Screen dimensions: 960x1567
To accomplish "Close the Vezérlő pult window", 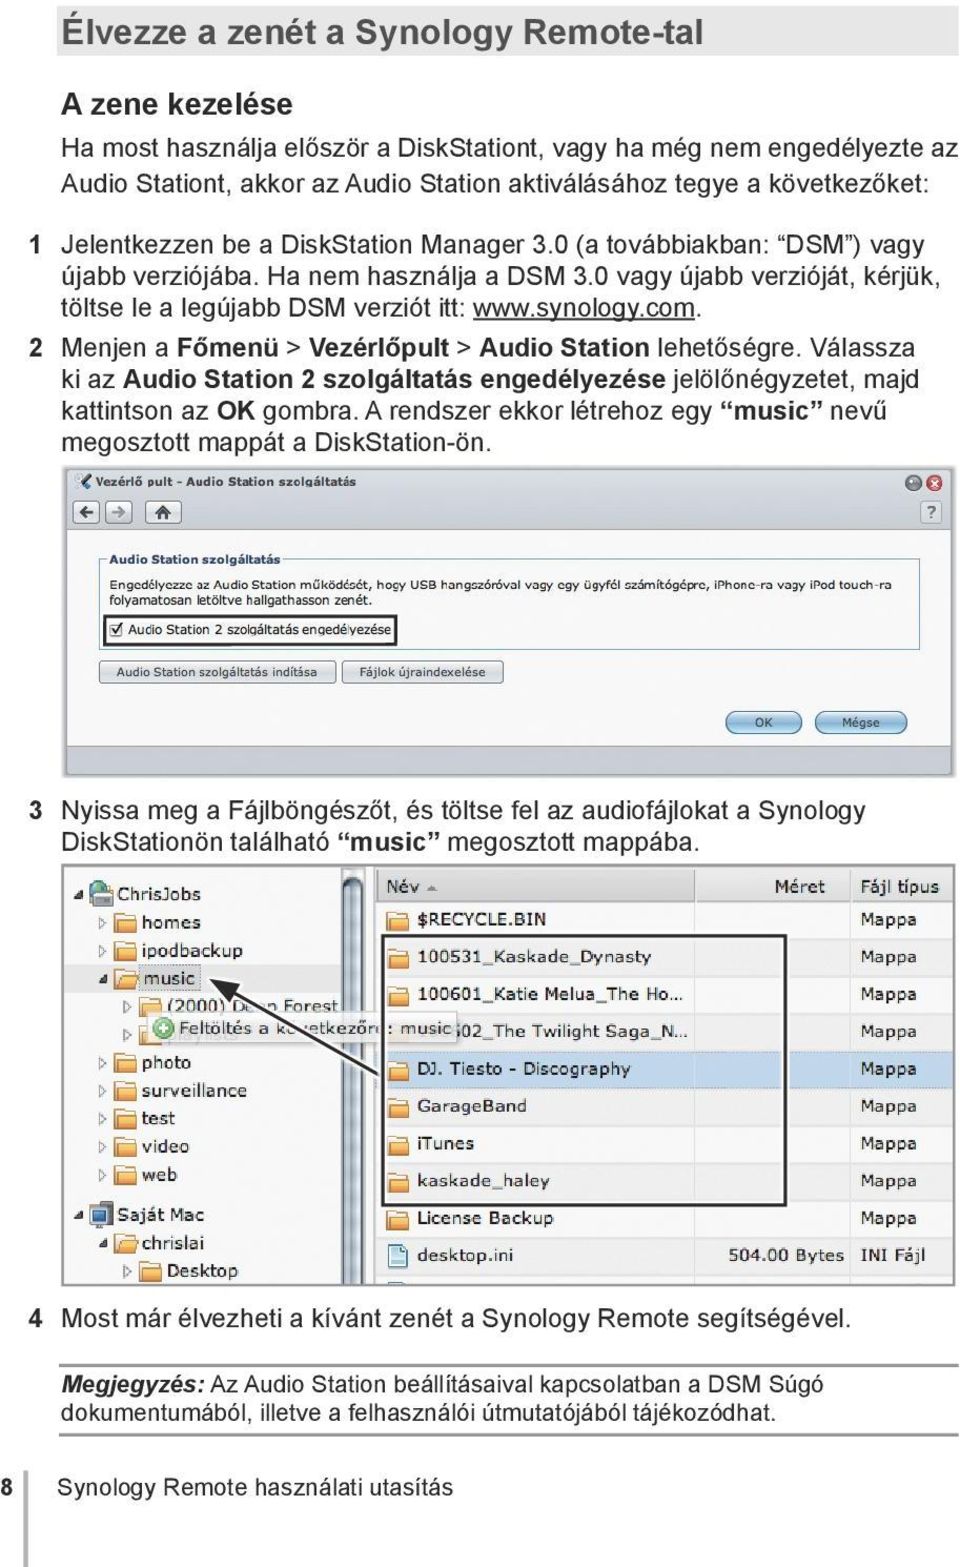I will point(934,483).
